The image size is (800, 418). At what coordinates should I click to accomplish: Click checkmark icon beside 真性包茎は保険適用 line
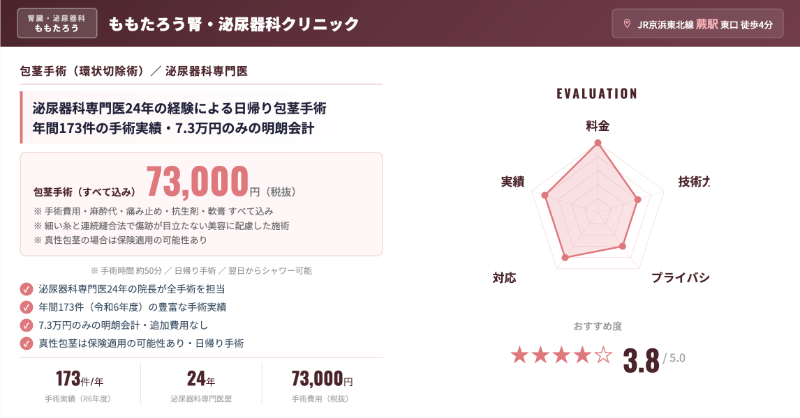(x=27, y=343)
